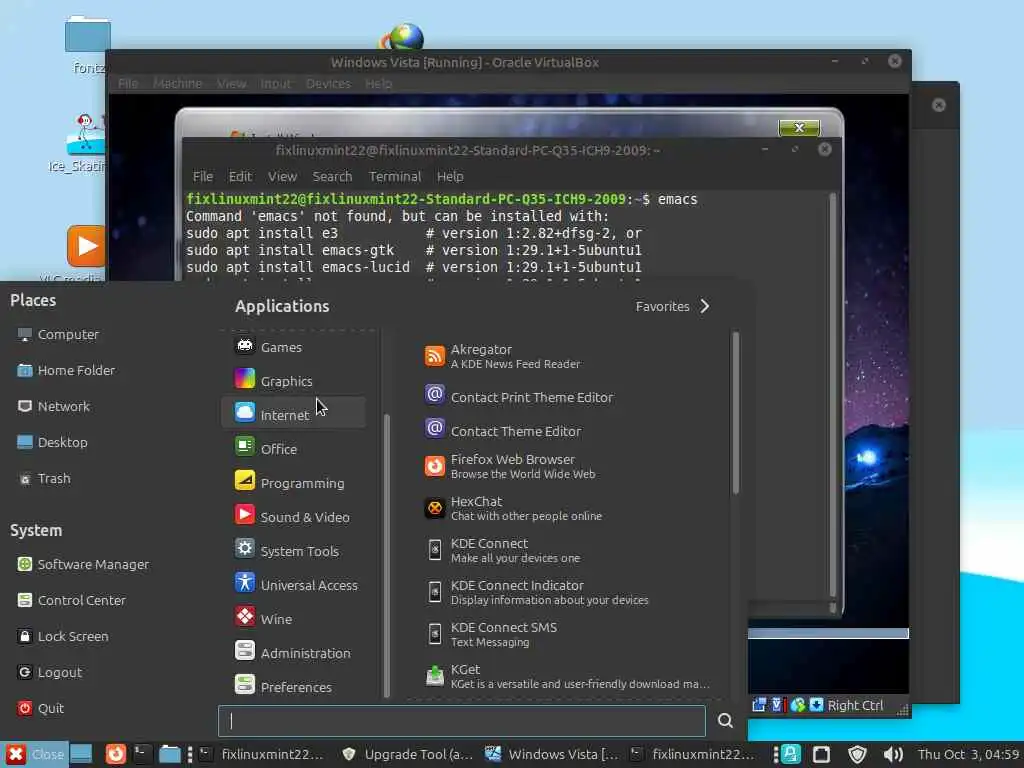The image size is (1024, 768).
Task: Launch KGet download manager
Action: point(568,676)
